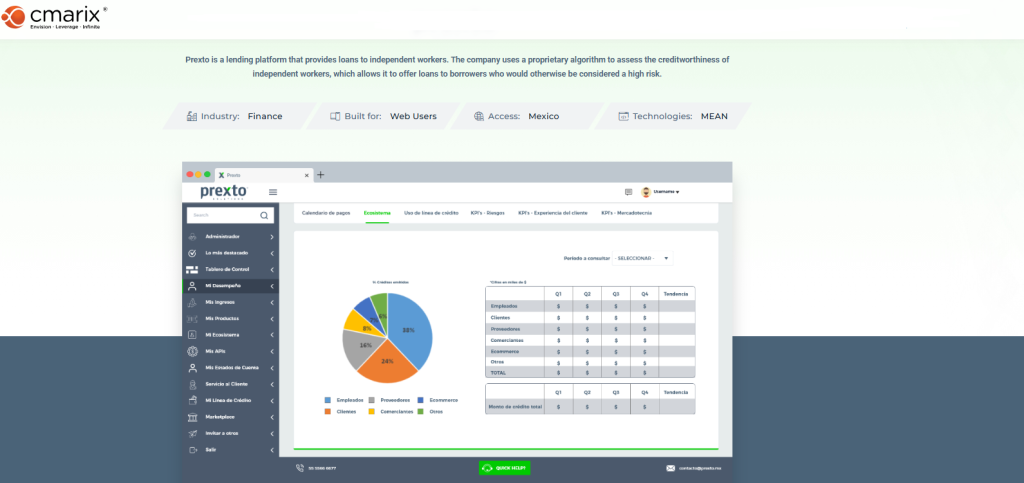Expand the Mis APIs chevron
The image size is (1024, 483).
(x=272, y=351)
